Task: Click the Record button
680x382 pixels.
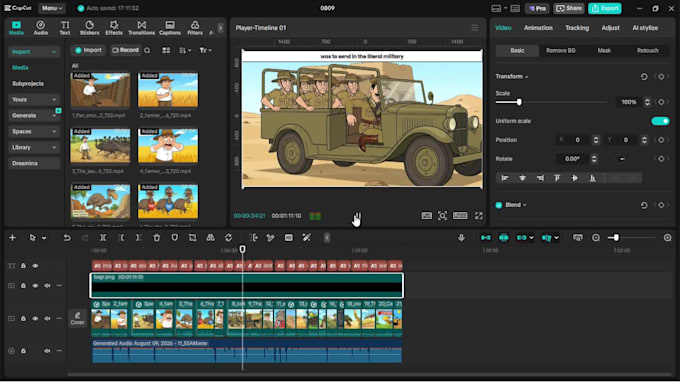Action: pos(125,50)
